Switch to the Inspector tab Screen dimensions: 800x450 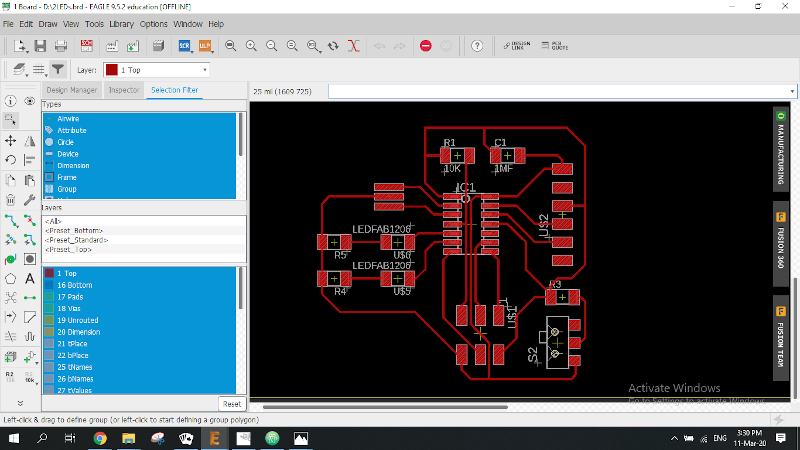pos(123,90)
